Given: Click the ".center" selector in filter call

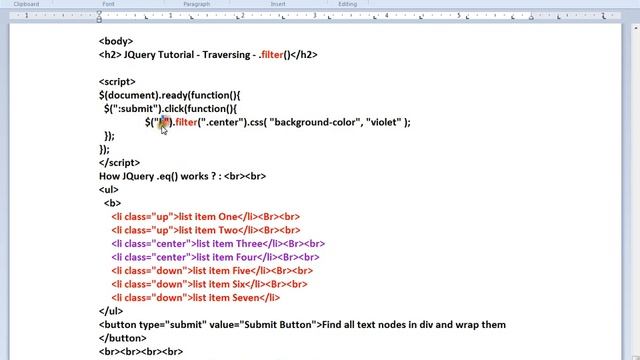Looking at the screenshot, I should pos(221,122).
